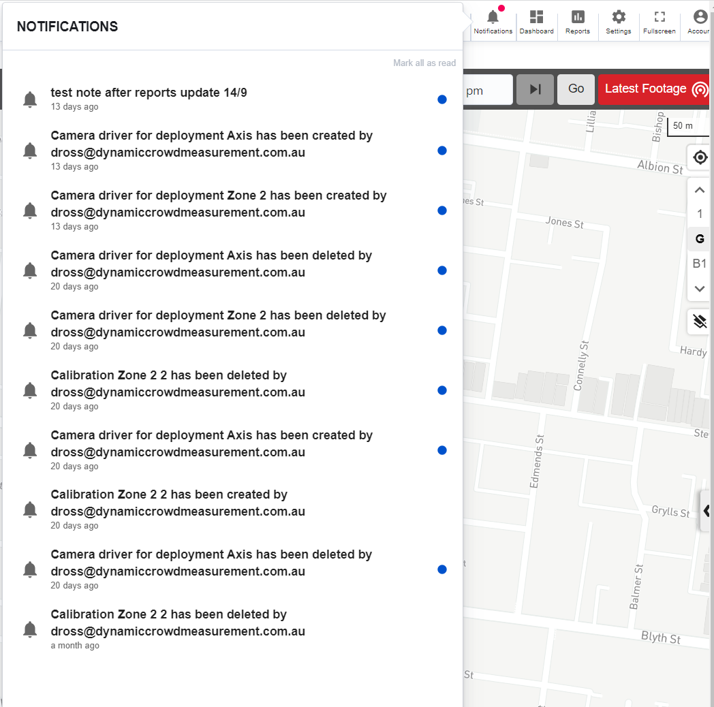Open the Account menu

pyautogui.click(x=698, y=22)
